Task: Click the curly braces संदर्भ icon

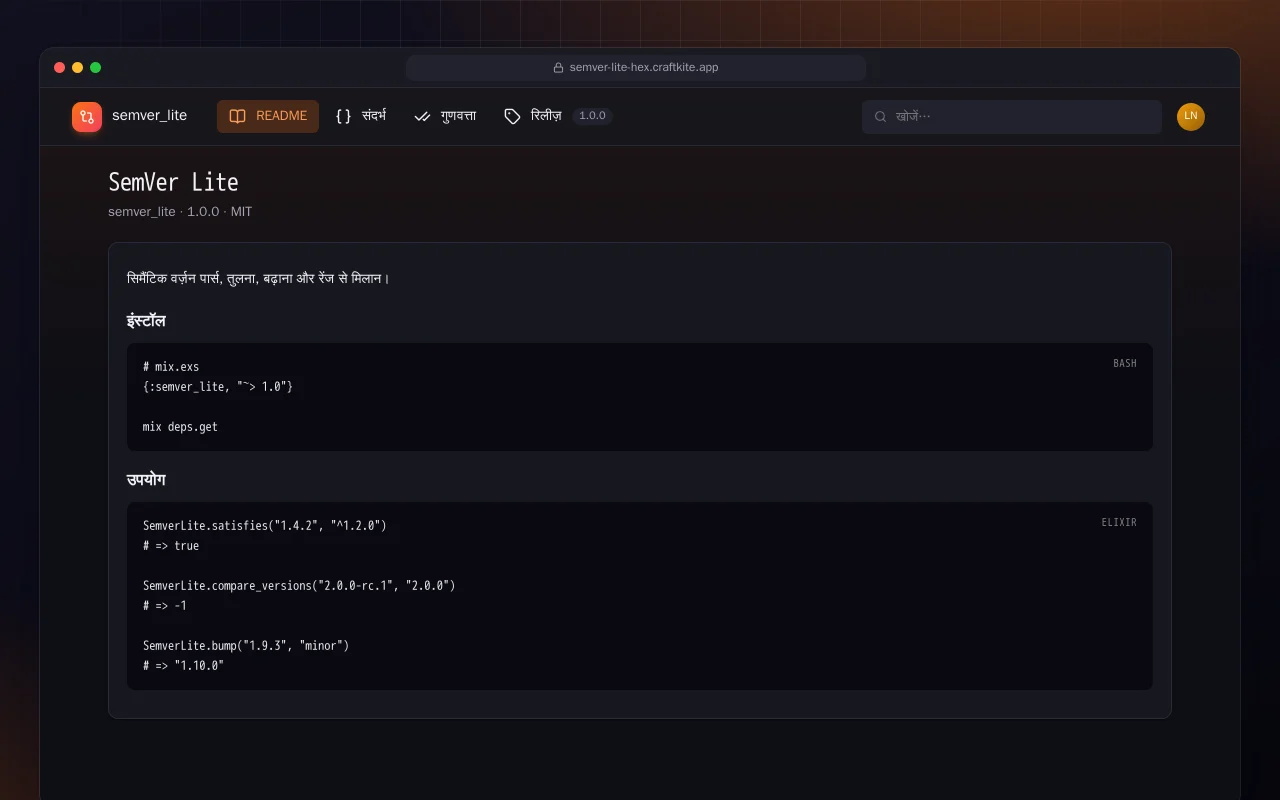Action: pyautogui.click(x=343, y=116)
